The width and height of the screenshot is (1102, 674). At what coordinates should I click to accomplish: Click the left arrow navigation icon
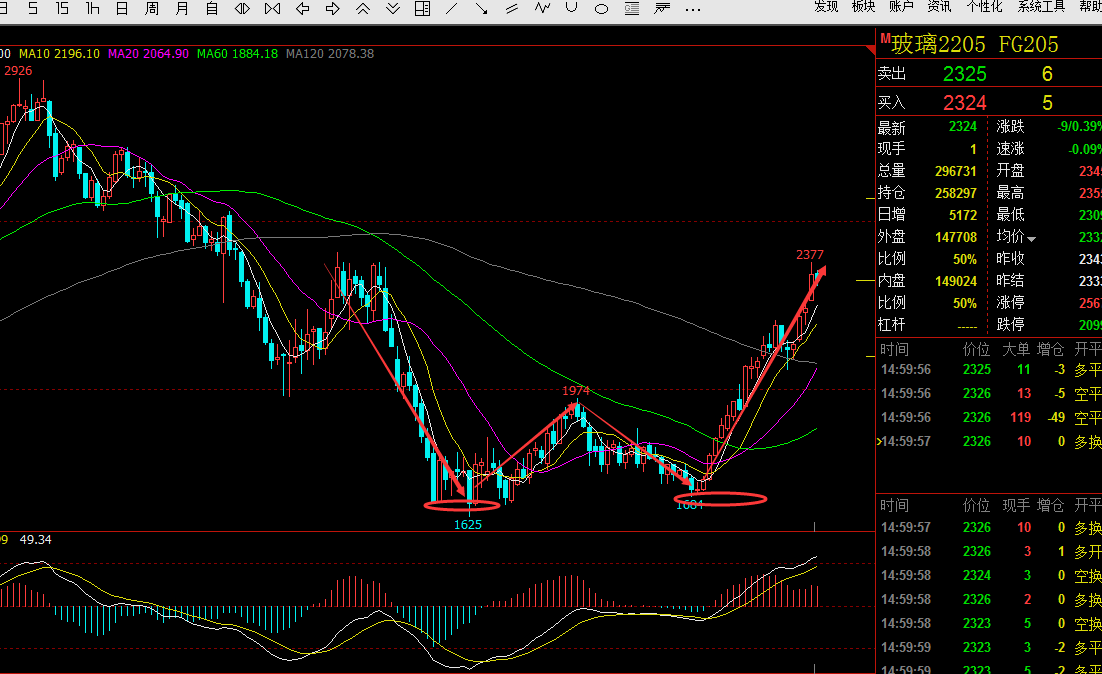point(303,8)
